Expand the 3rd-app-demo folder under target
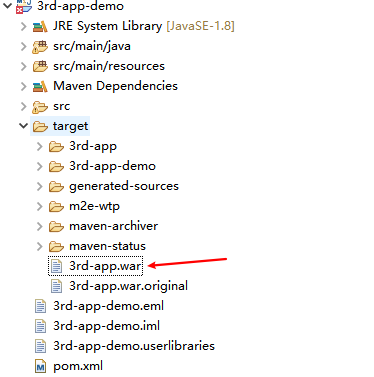Image resolution: width=374 pixels, height=377 pixels. point(40,166)
